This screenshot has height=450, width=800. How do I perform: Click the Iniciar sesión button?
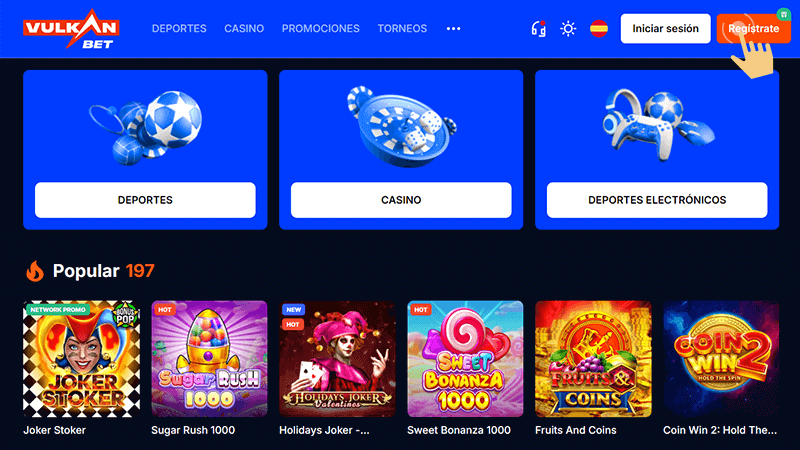coord(665,29)
